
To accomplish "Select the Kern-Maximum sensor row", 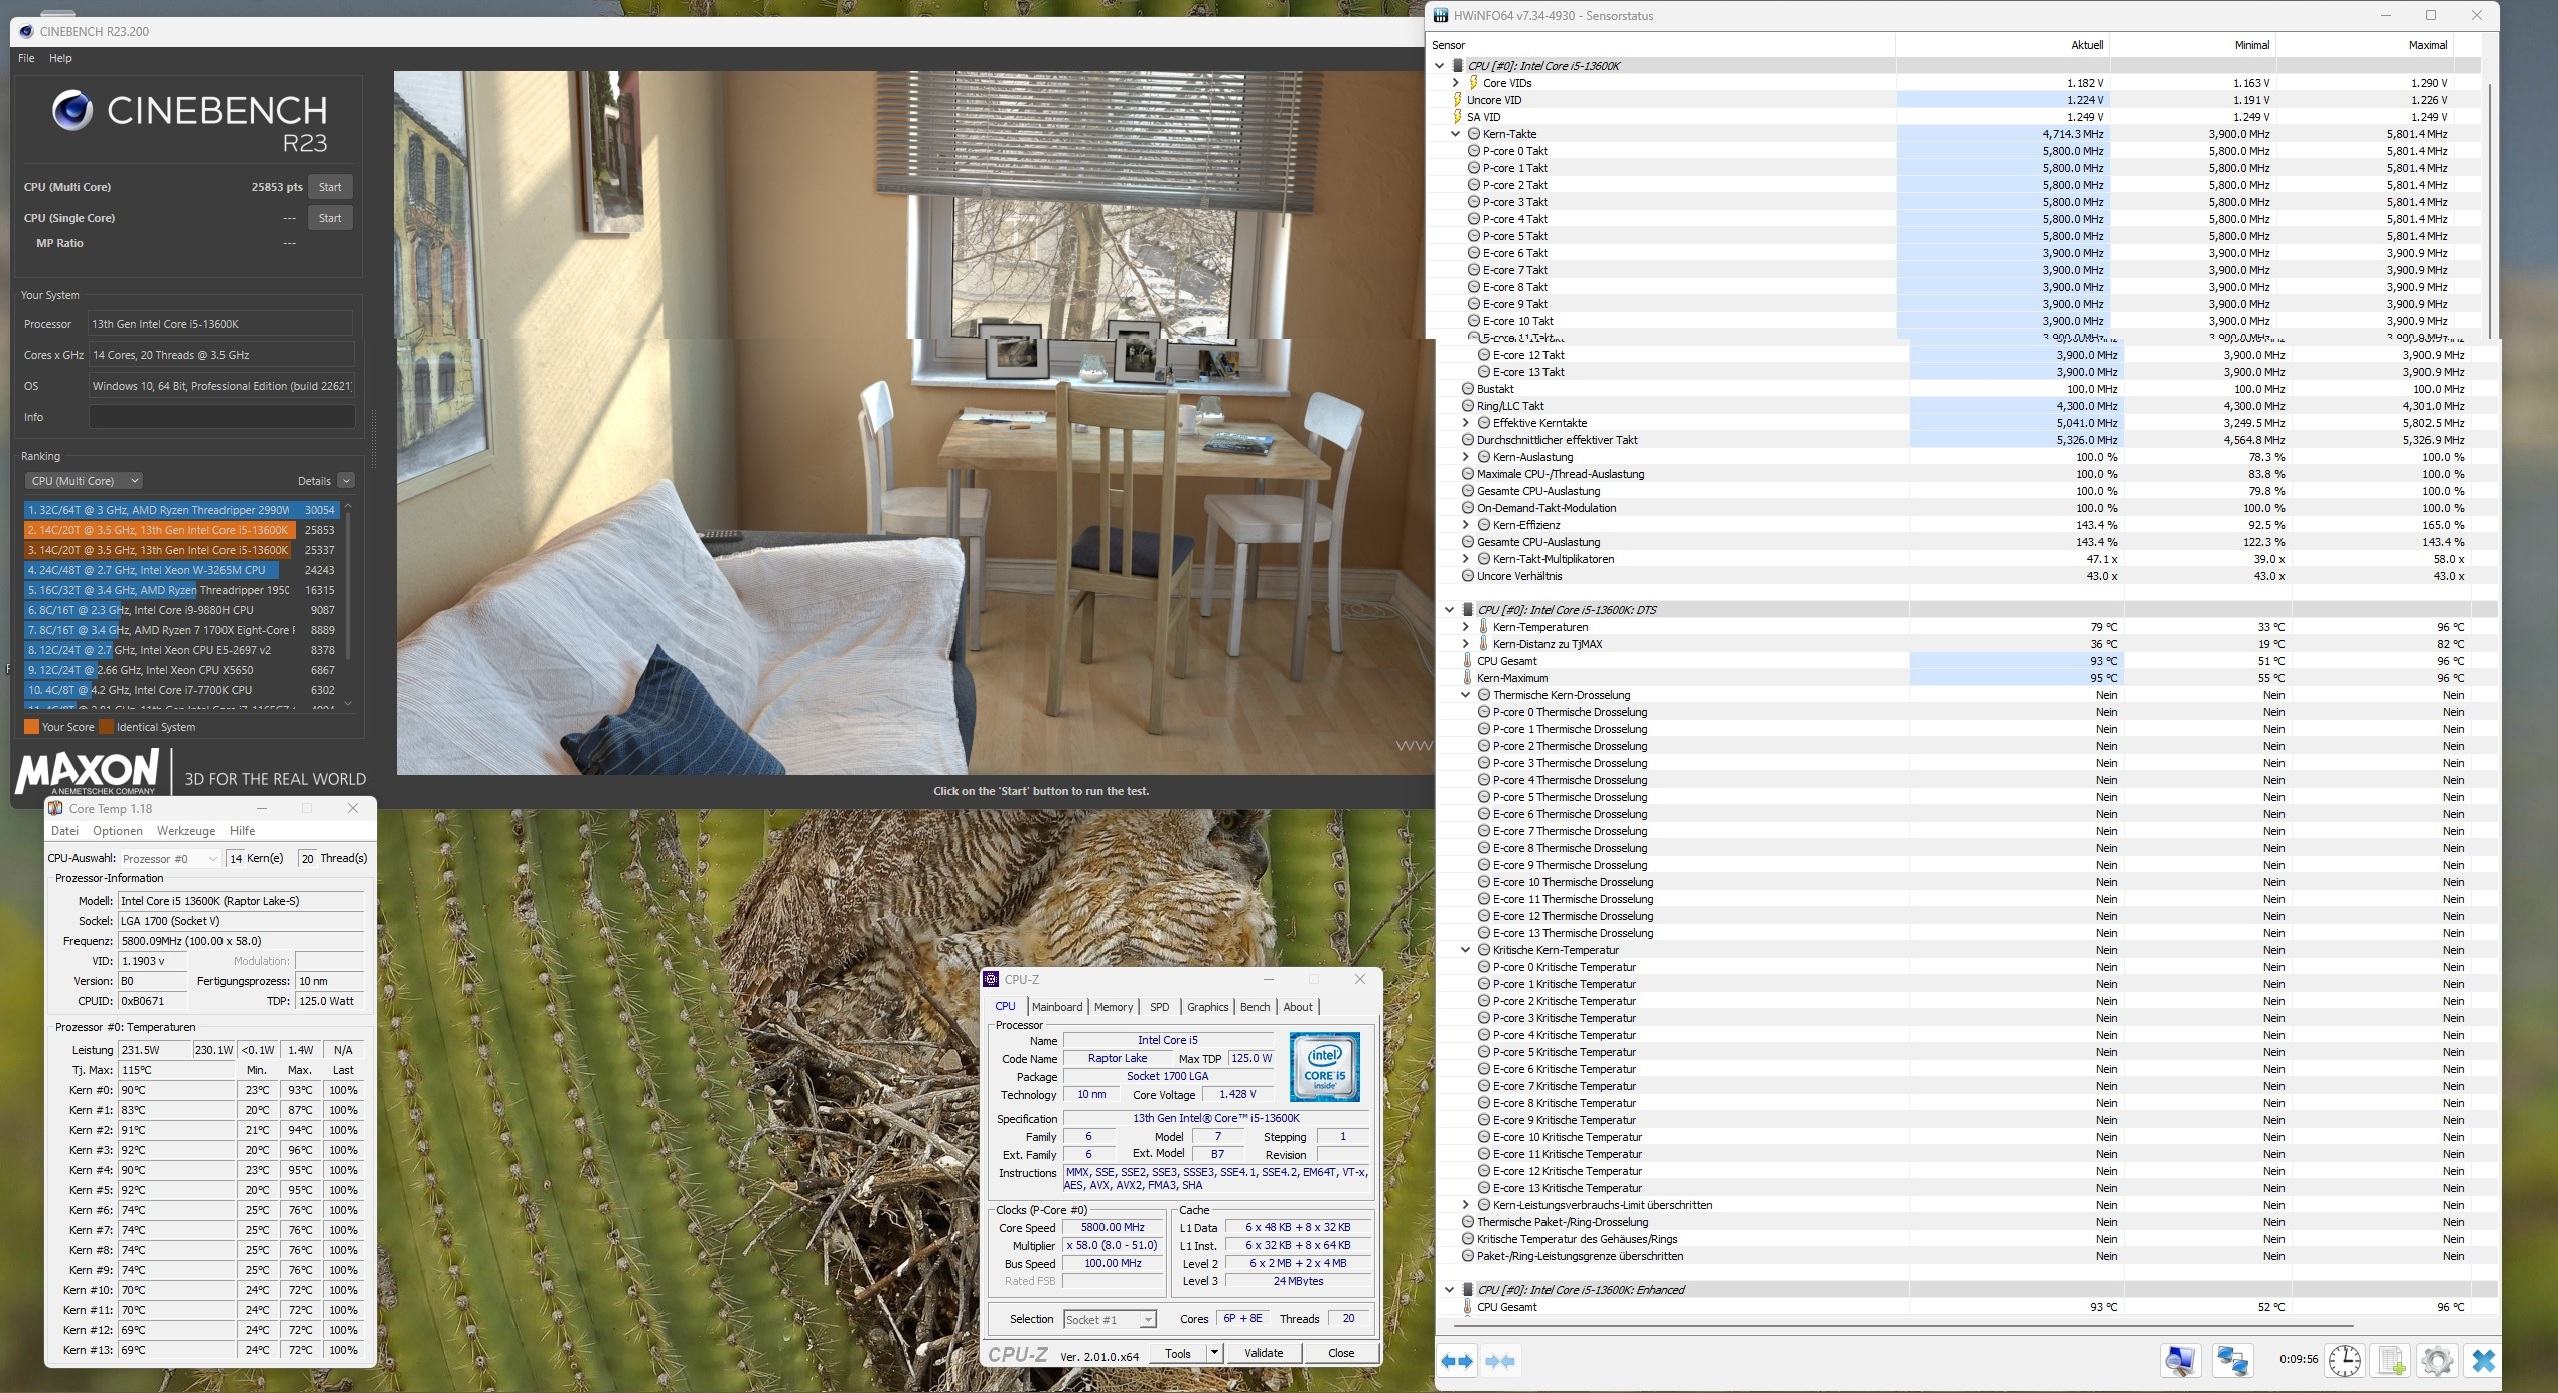I will 1967,678.
